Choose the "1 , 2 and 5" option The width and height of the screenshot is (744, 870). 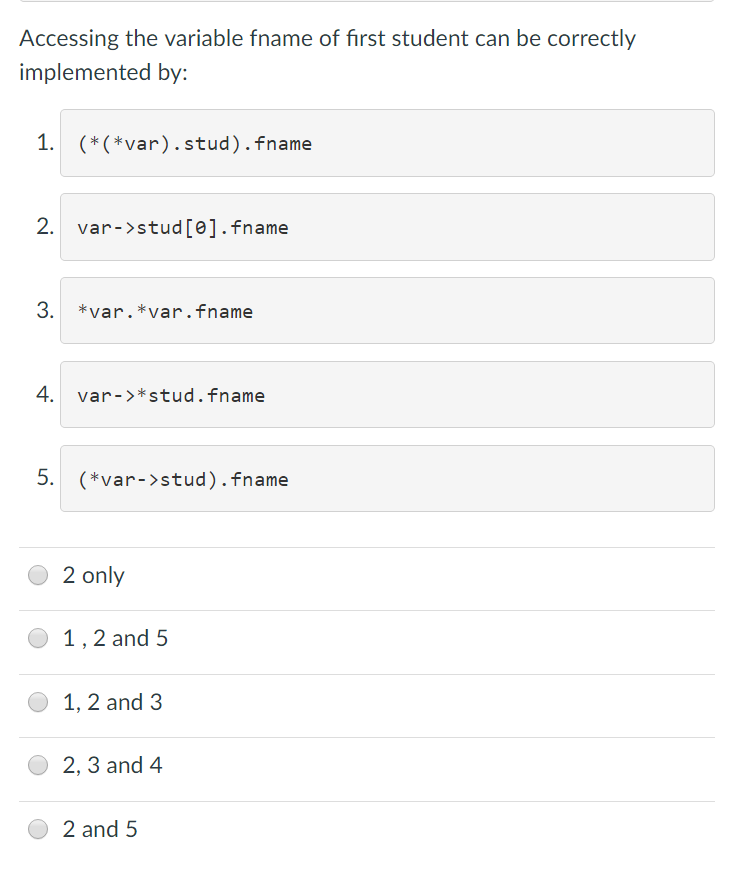click(x=38, y=638)
